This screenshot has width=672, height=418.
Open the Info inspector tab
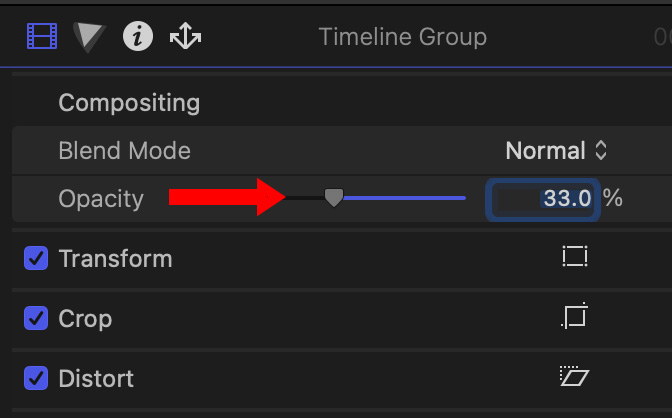(x=138, y=38)
